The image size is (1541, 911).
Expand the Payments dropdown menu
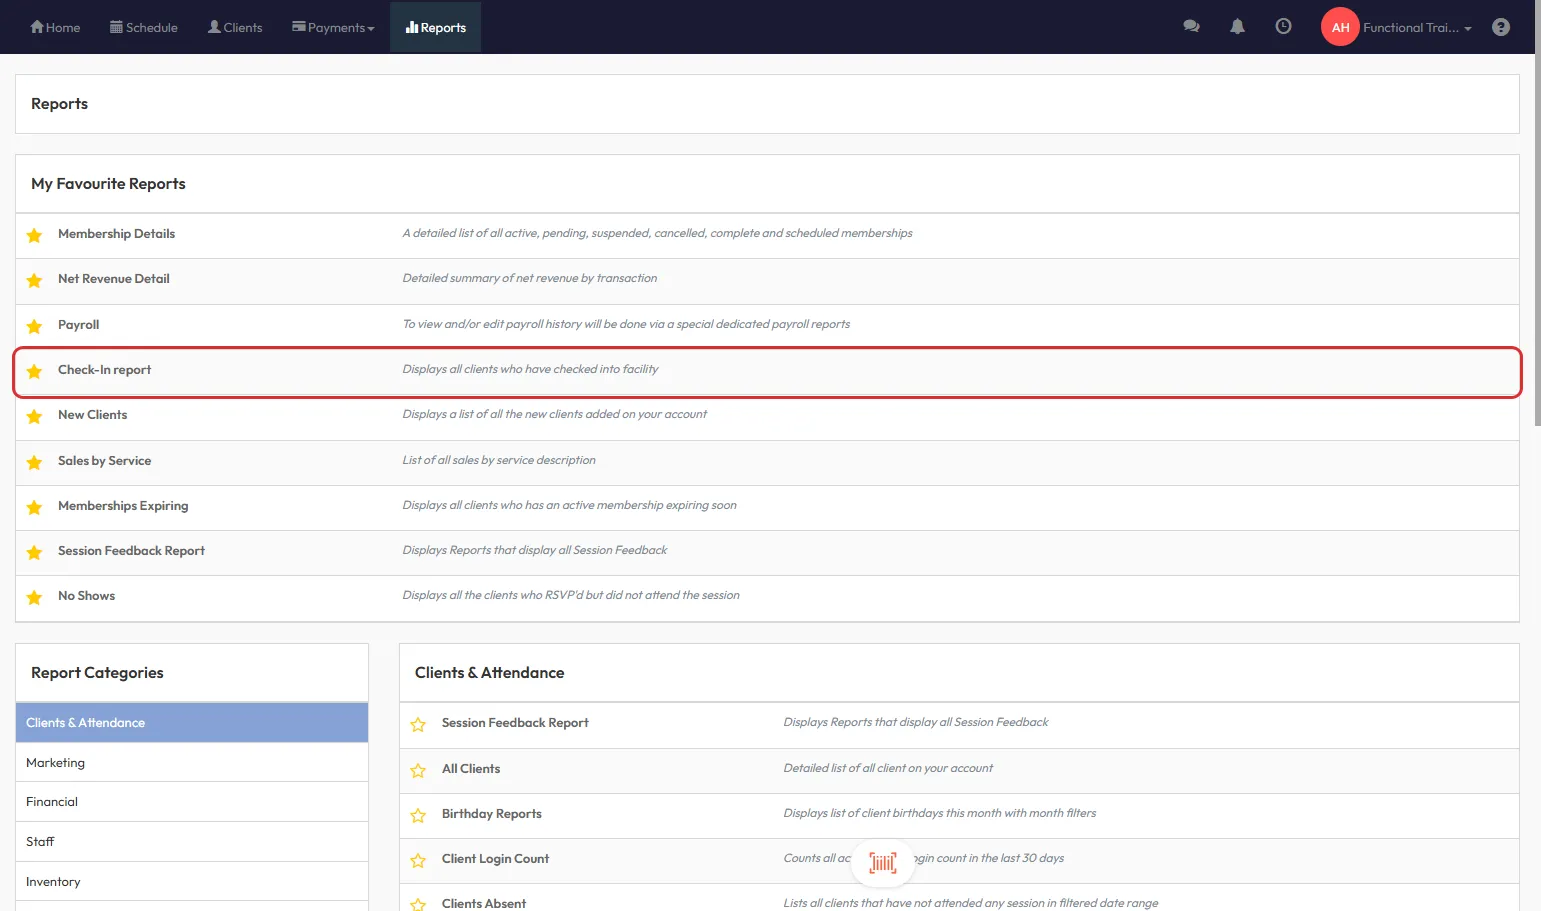(333, 27)
